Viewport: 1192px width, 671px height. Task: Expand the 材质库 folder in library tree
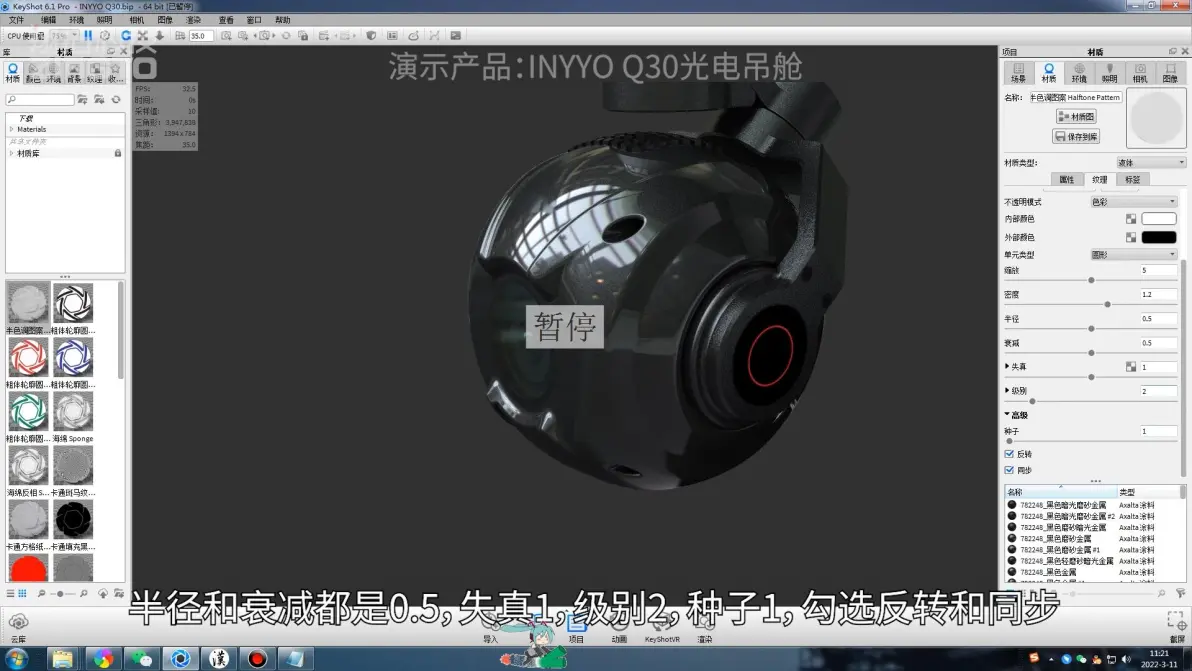(x=11, y=154)
